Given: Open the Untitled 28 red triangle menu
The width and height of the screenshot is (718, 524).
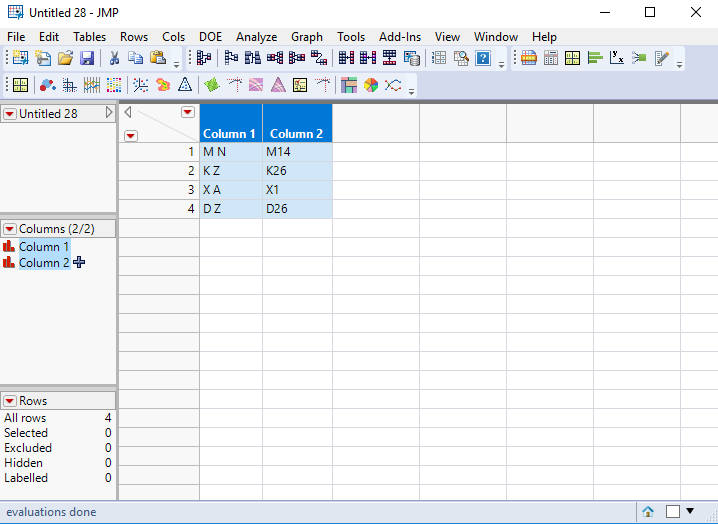Looking at the screenshot, I should click(x=10, y=114).
